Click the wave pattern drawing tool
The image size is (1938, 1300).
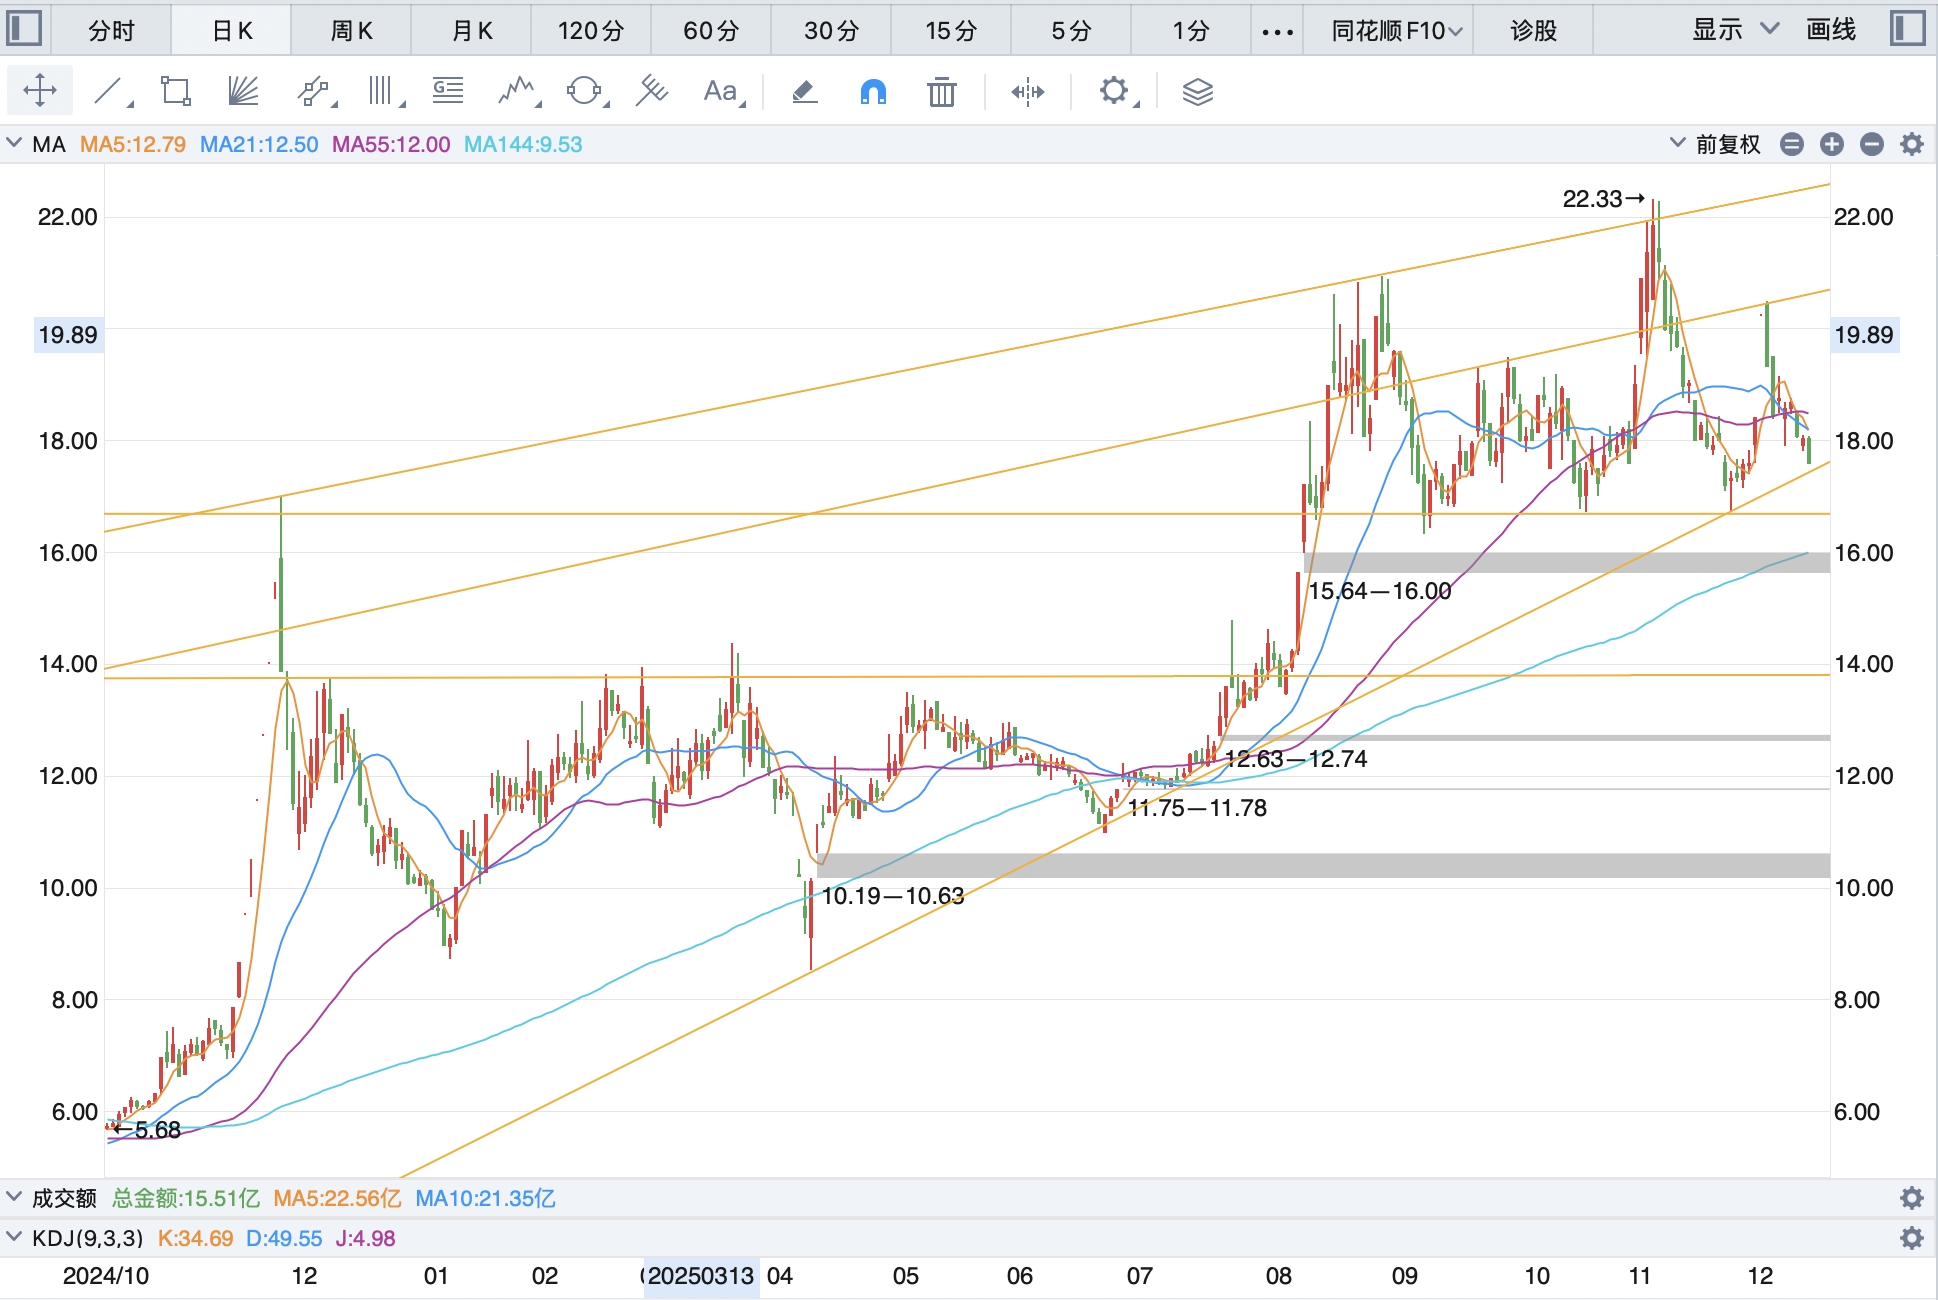click(517, 92)
